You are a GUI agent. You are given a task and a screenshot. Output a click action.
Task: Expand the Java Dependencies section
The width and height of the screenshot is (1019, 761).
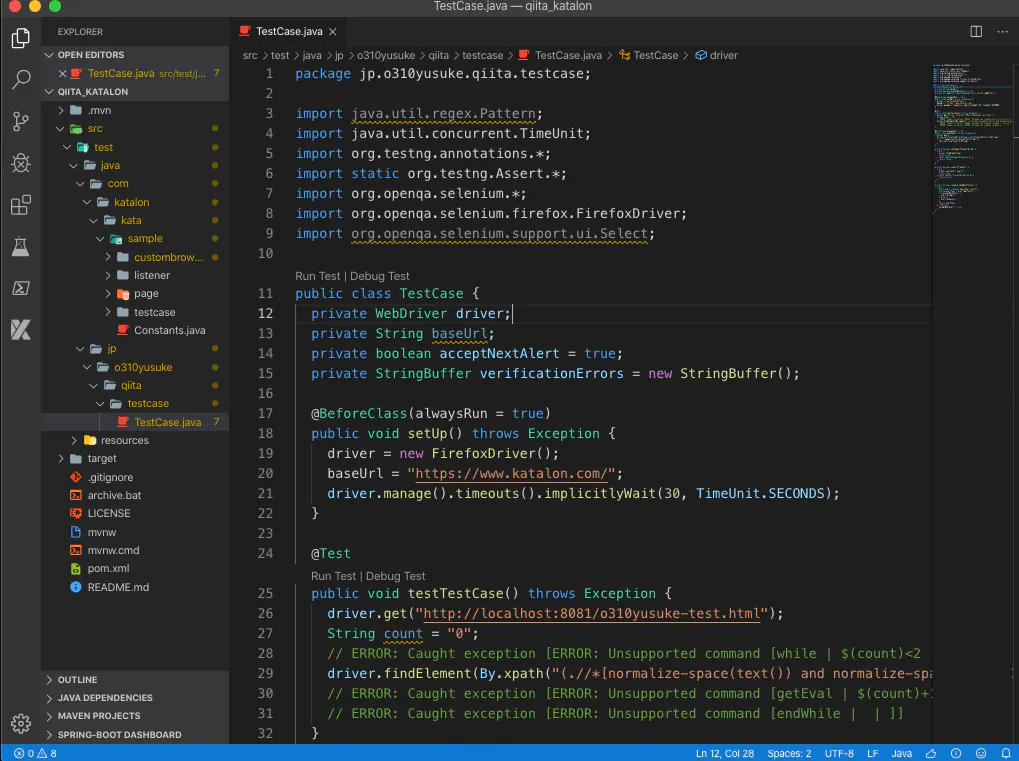[105, 698]
